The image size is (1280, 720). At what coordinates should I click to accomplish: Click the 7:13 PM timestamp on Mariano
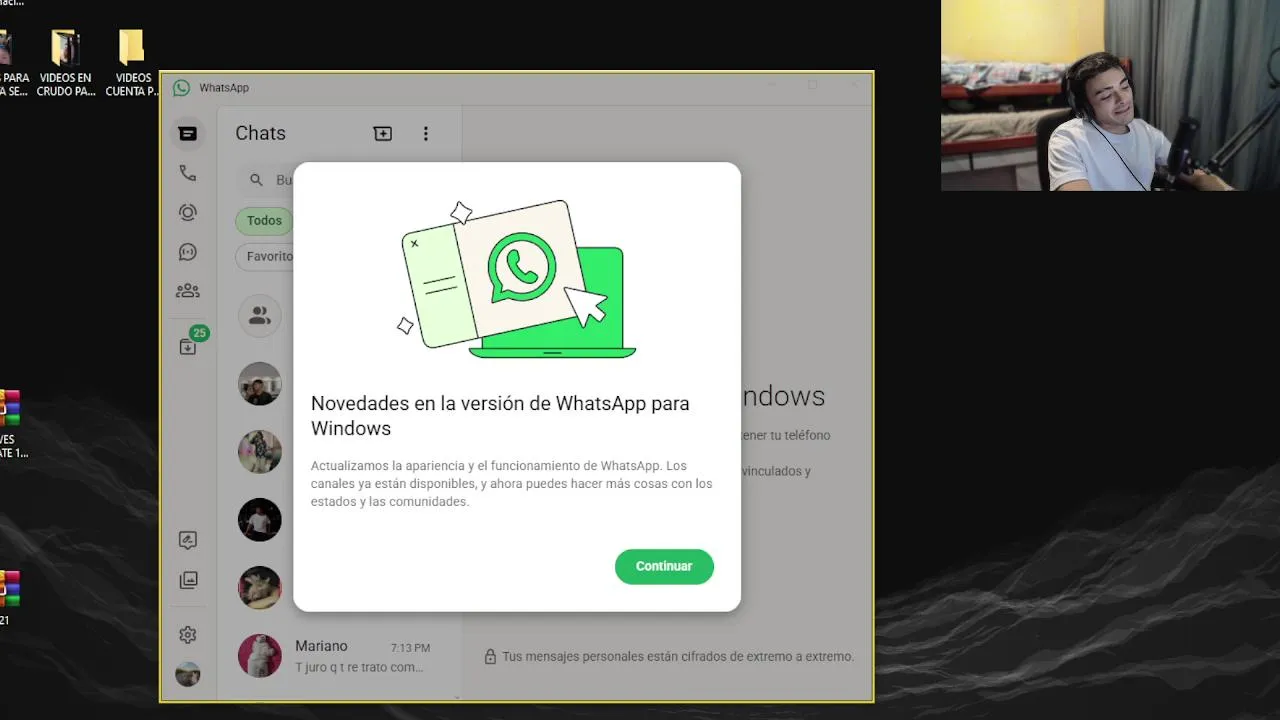(410, 648)
